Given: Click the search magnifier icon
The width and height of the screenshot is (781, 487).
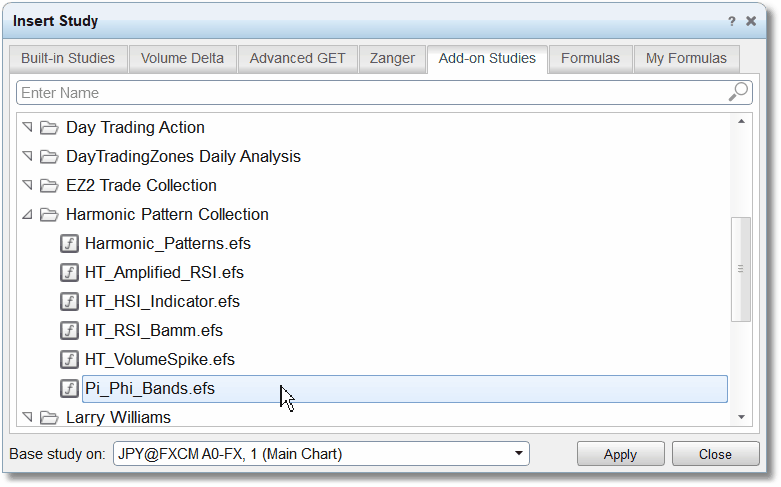Looking at the screenshot, I should pyautogui.click(x=738, y=92).
